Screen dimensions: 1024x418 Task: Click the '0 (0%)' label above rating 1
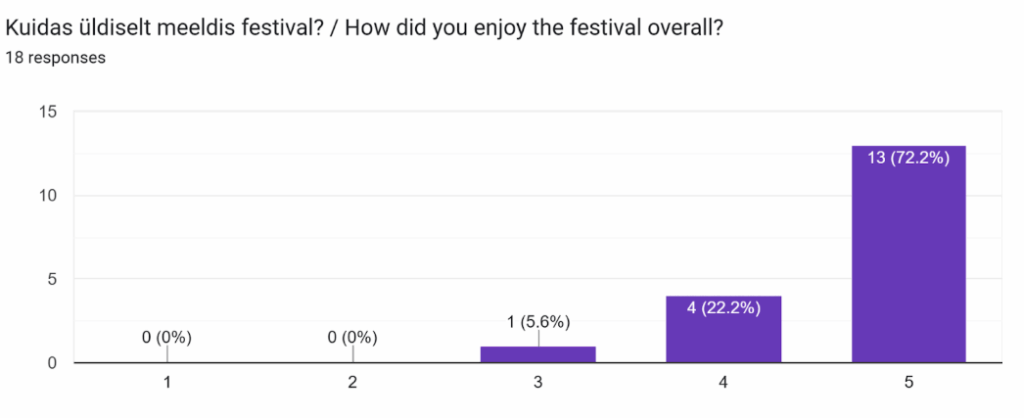167,338
